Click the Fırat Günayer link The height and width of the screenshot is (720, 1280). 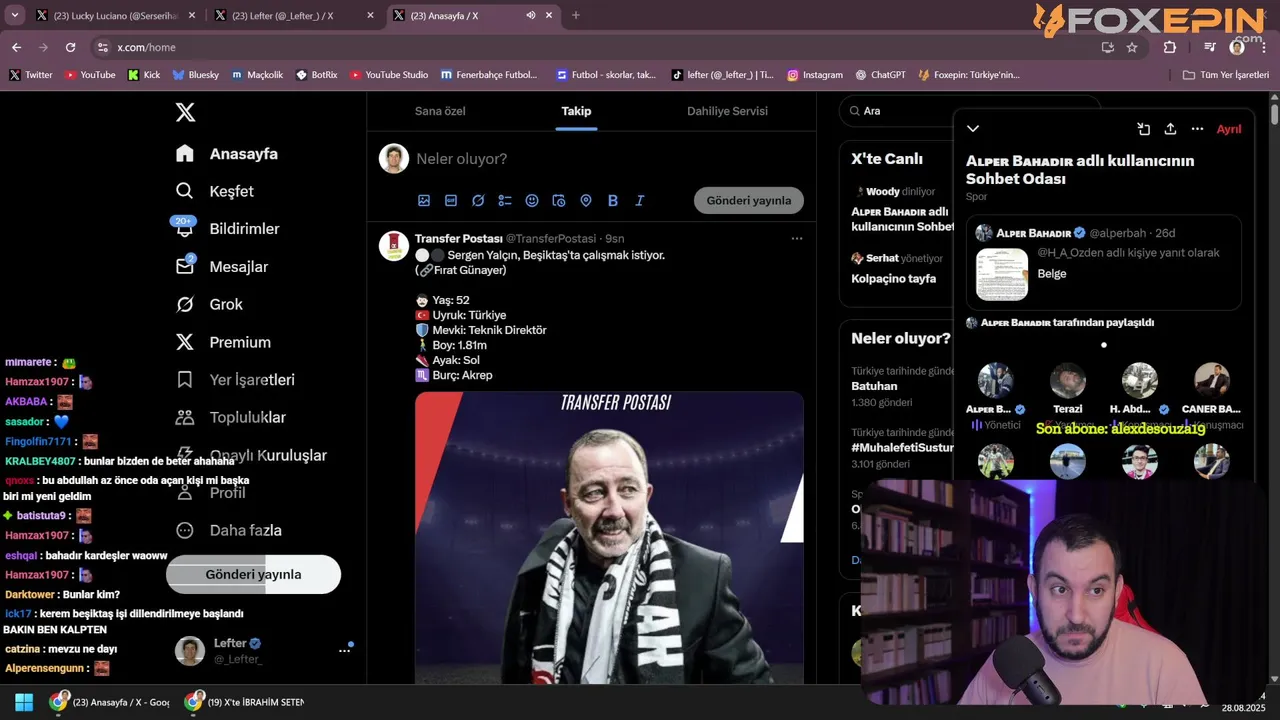469,270
